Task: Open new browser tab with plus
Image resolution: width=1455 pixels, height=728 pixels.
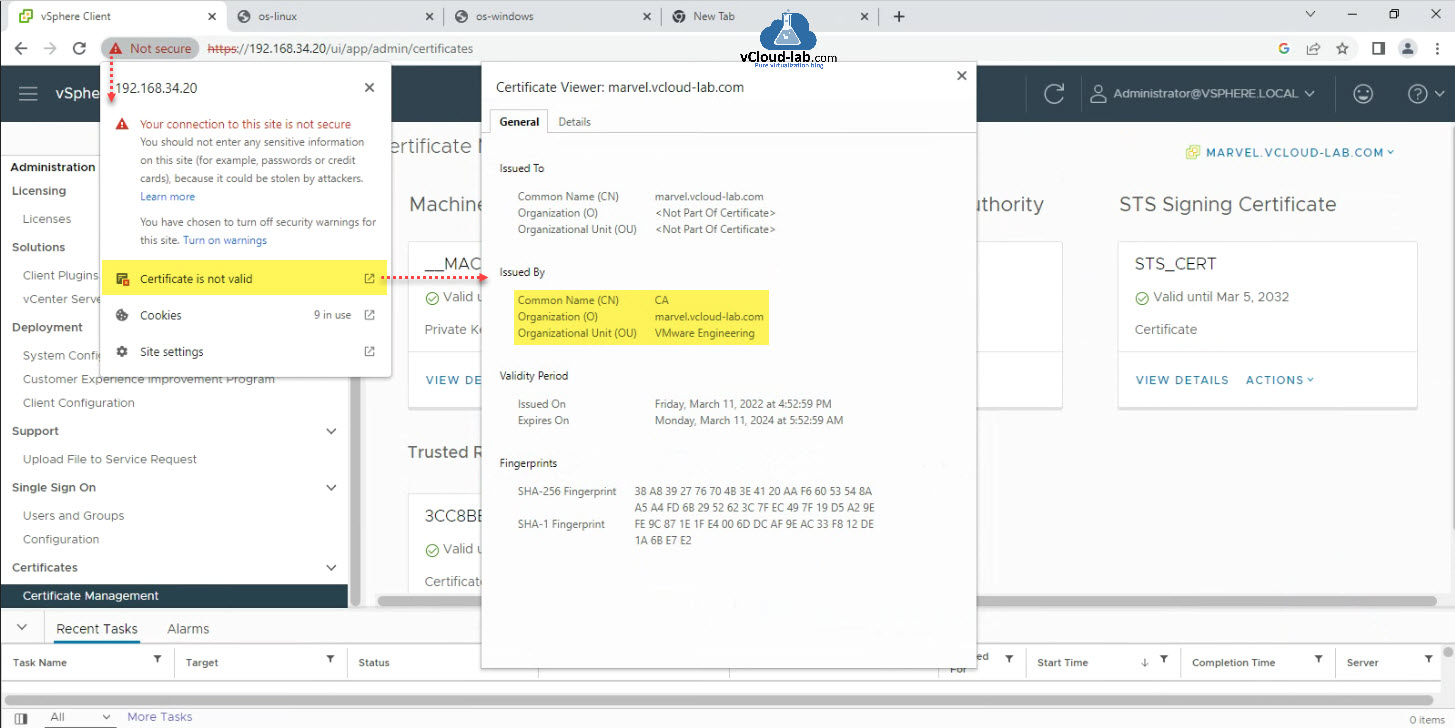Action: tap(899, 16)
